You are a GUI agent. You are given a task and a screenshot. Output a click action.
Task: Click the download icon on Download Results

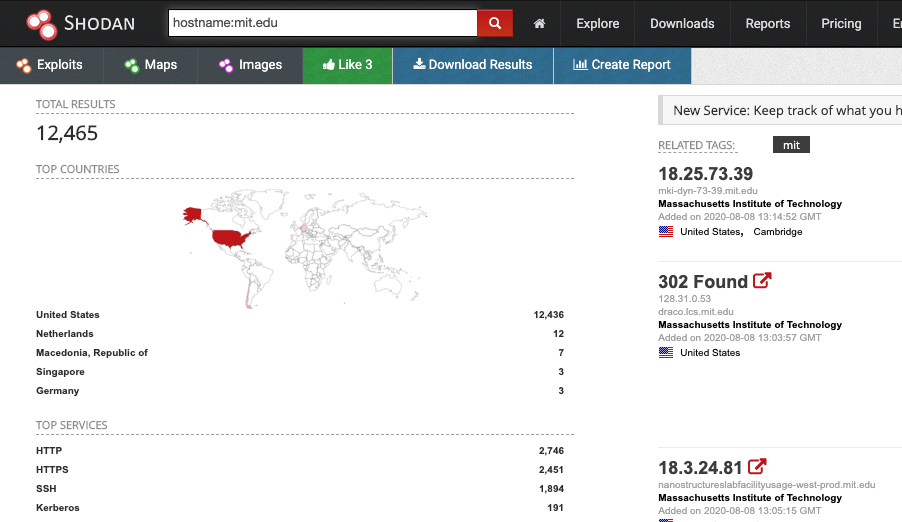click(x=419, y=64)
